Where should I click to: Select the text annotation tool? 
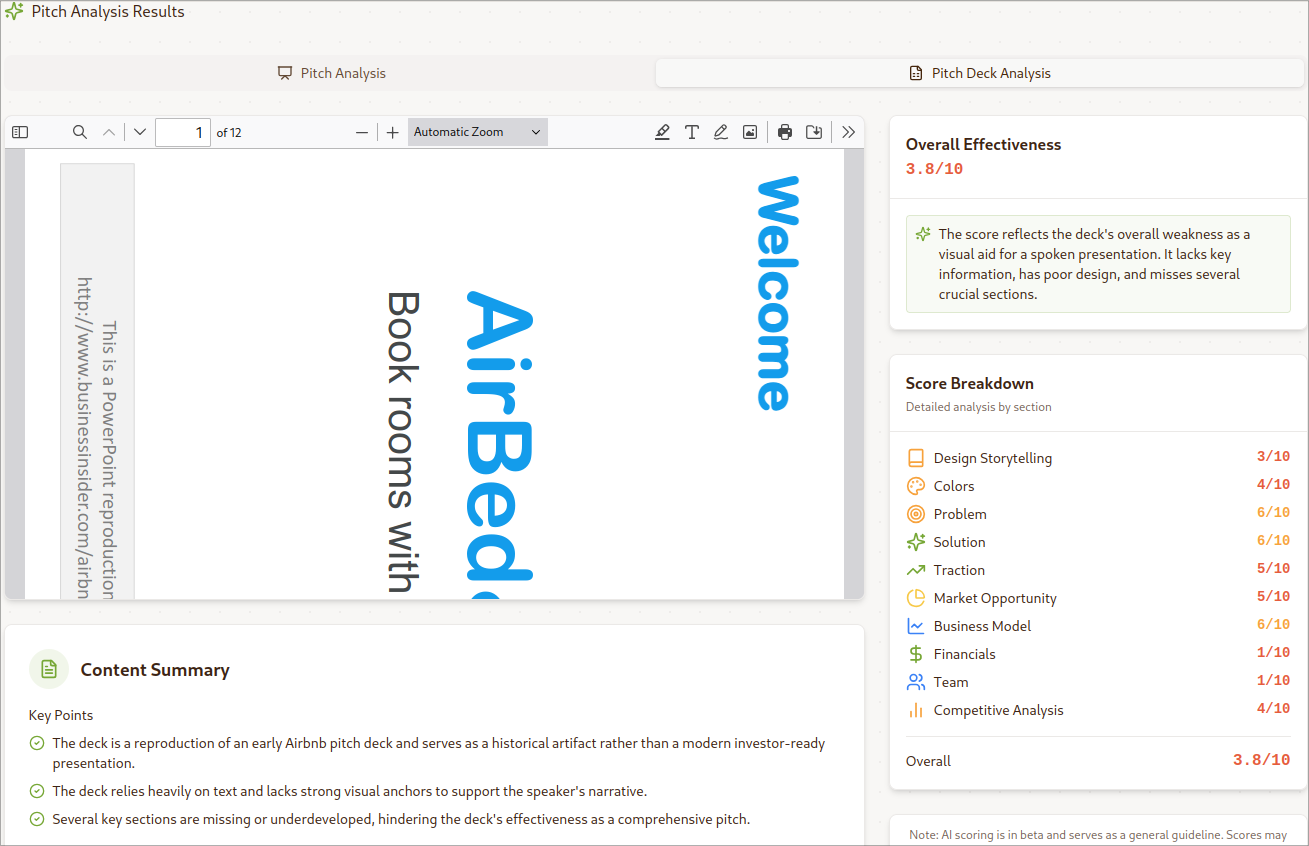[x=691, y=132]
